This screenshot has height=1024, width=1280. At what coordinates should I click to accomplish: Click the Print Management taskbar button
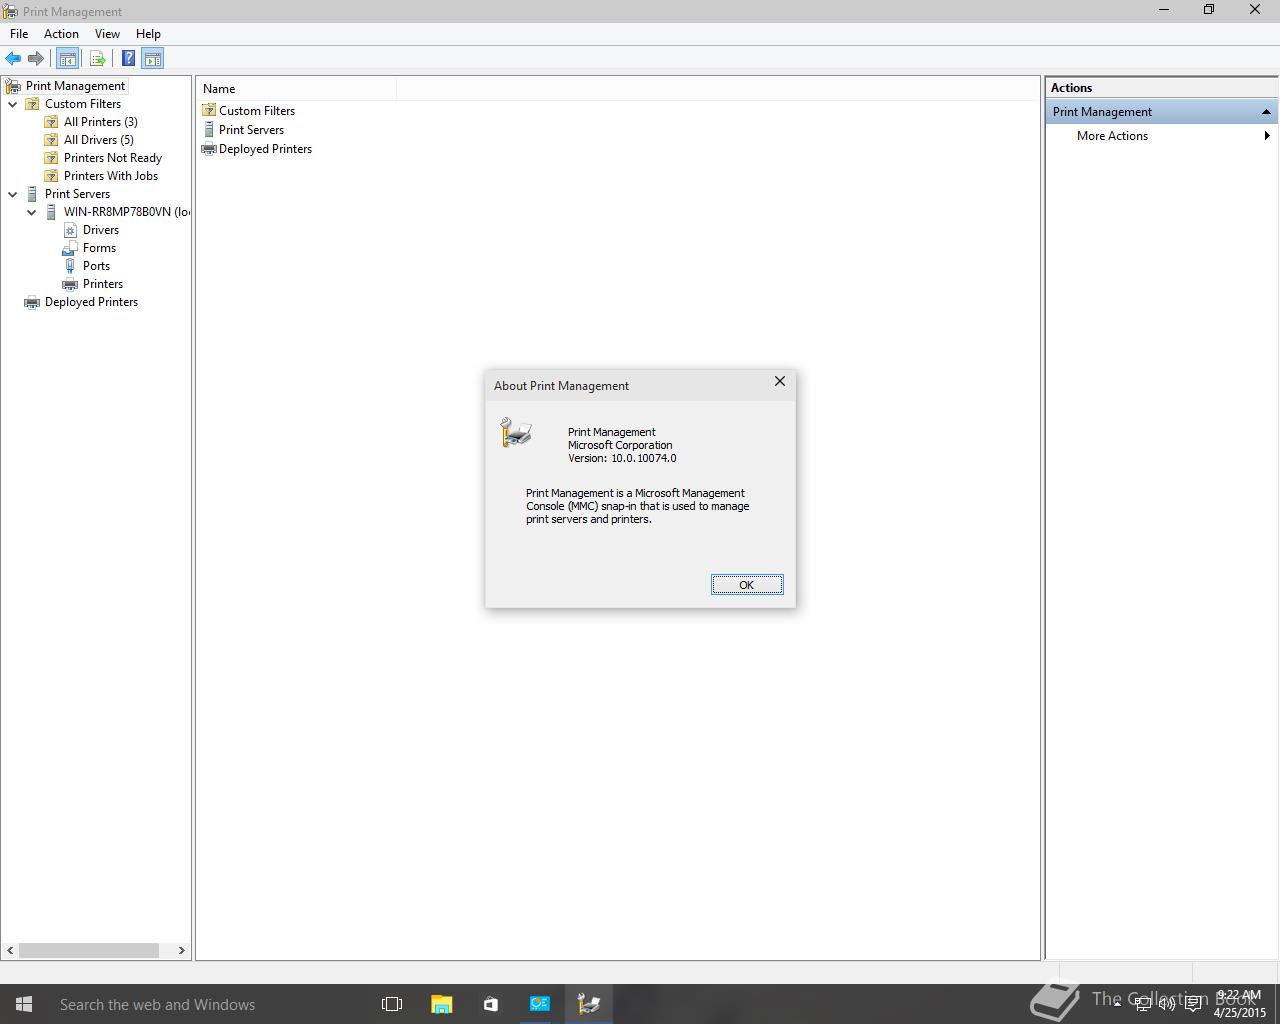pos(588,1004)
